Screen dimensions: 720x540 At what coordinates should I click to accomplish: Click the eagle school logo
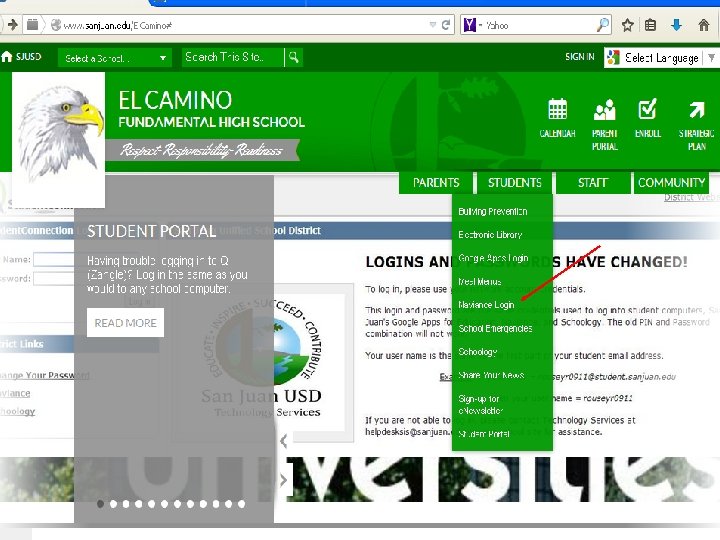click(x=58, y=139)
